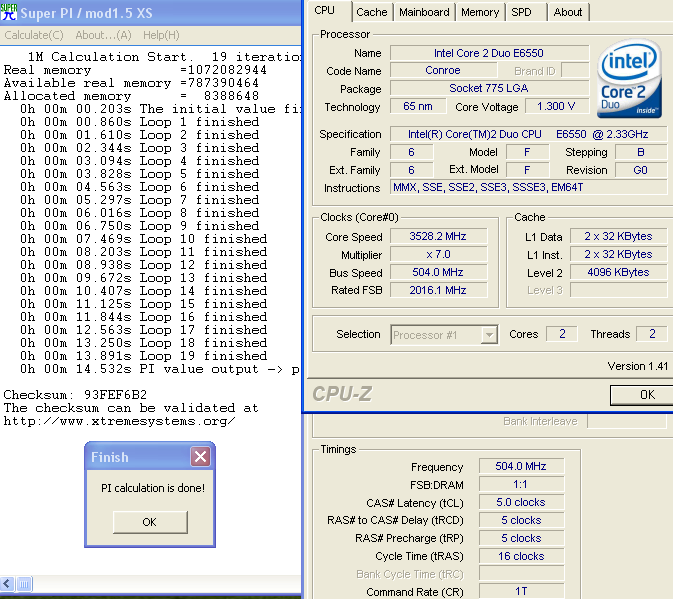Open the About...(A) menu in Super PI
The image size is (673, 599).
pos(103,35)
